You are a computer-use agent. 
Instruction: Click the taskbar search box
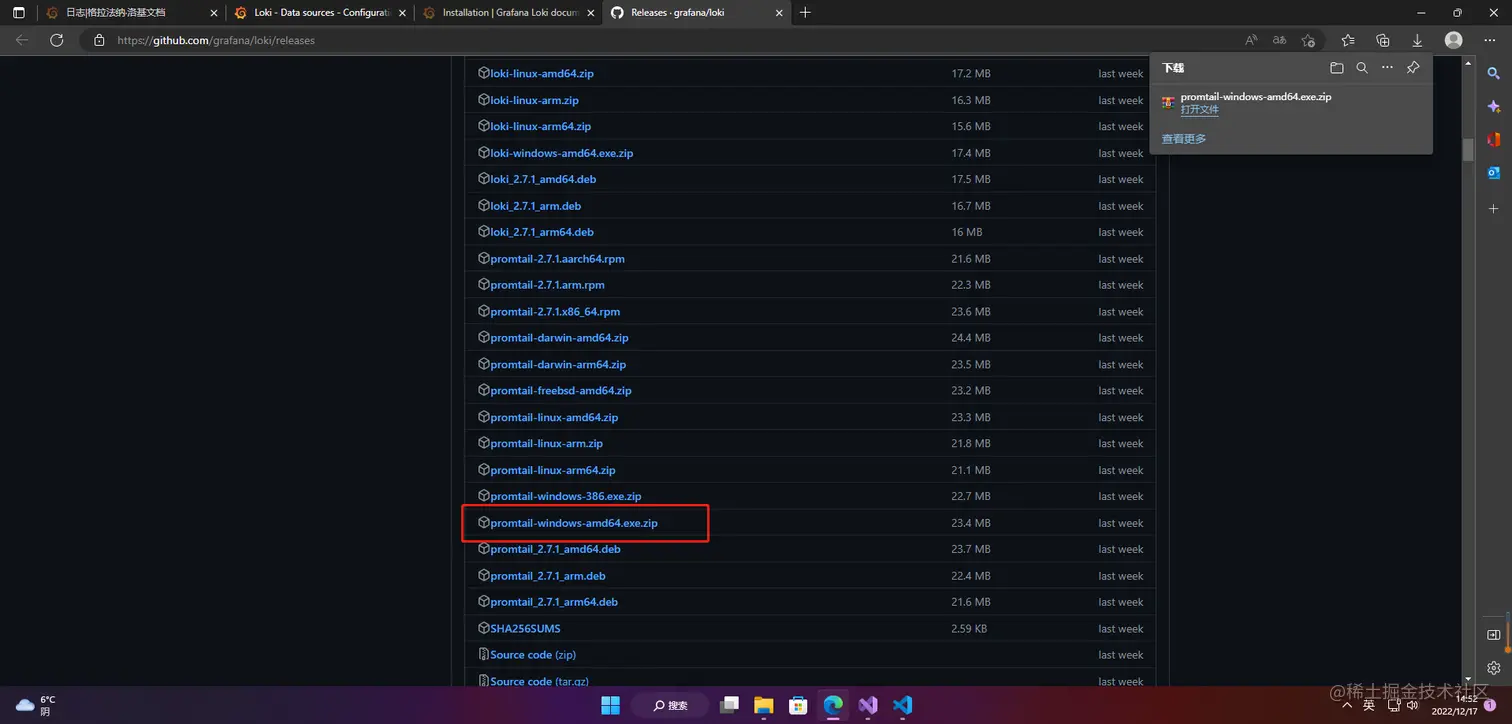[671, 705]
